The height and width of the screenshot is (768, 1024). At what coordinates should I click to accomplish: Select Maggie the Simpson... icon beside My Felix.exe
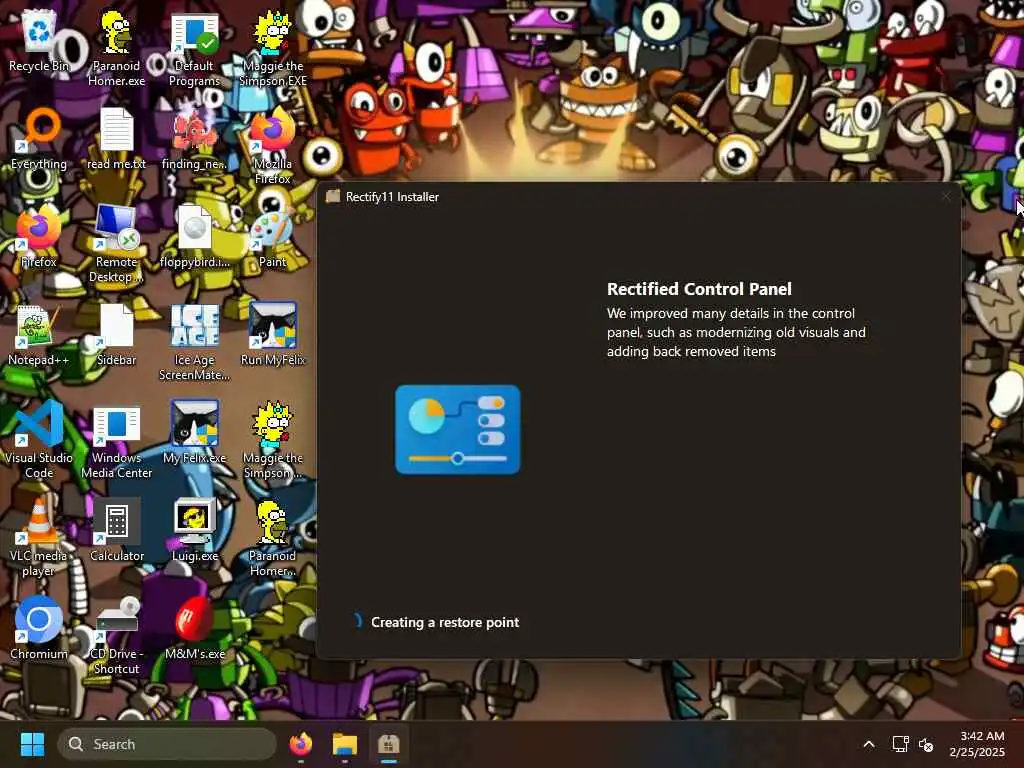point(272,440)
